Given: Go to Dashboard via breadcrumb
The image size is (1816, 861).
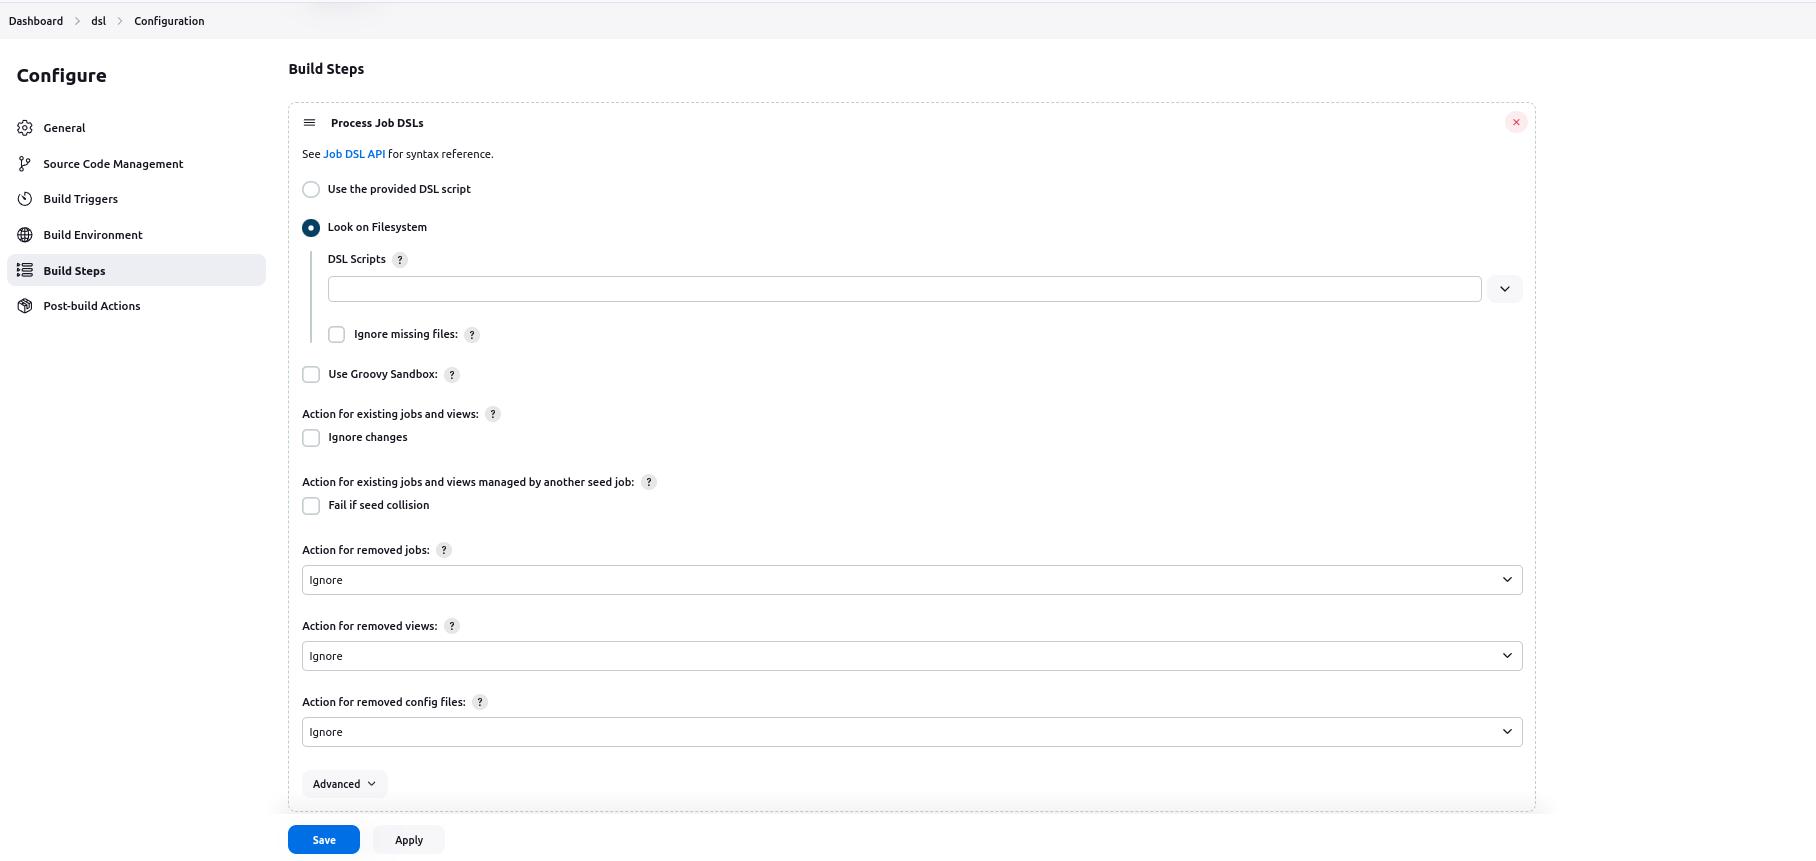Looking at the screenshot, I should [35, 20].
